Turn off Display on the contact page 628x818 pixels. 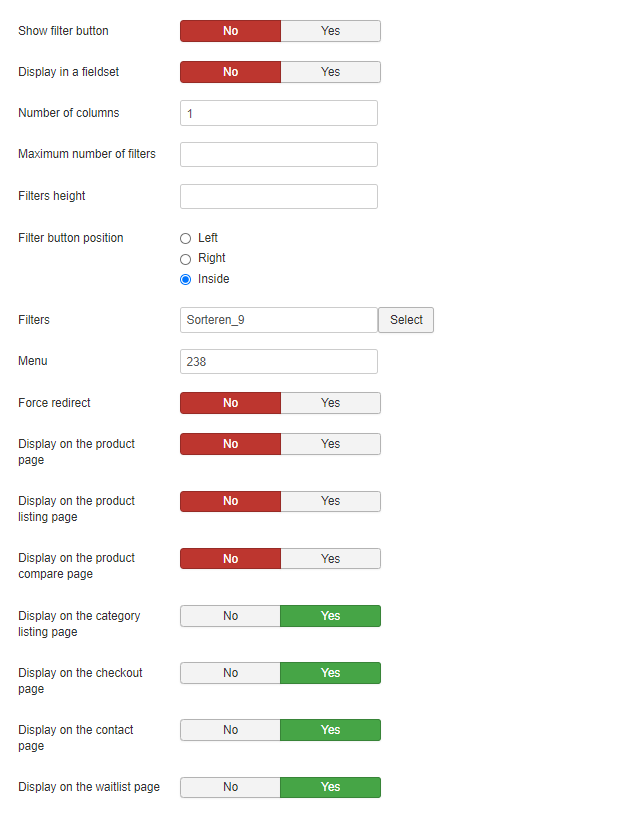(x=231, y=730)
